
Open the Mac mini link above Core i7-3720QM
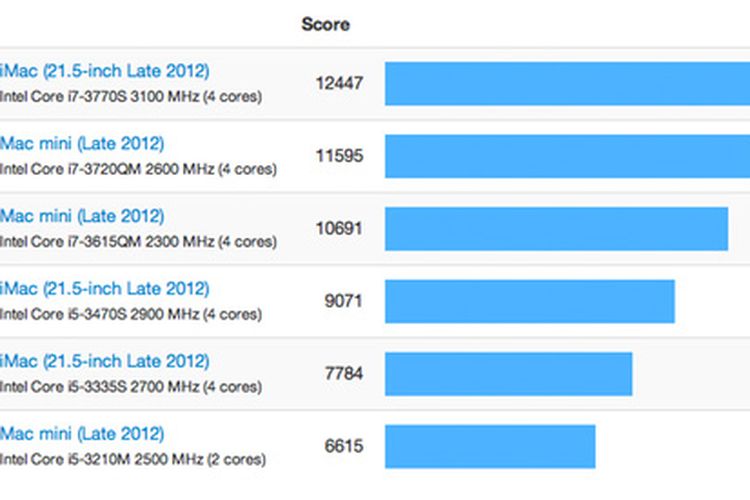point(82,143)
